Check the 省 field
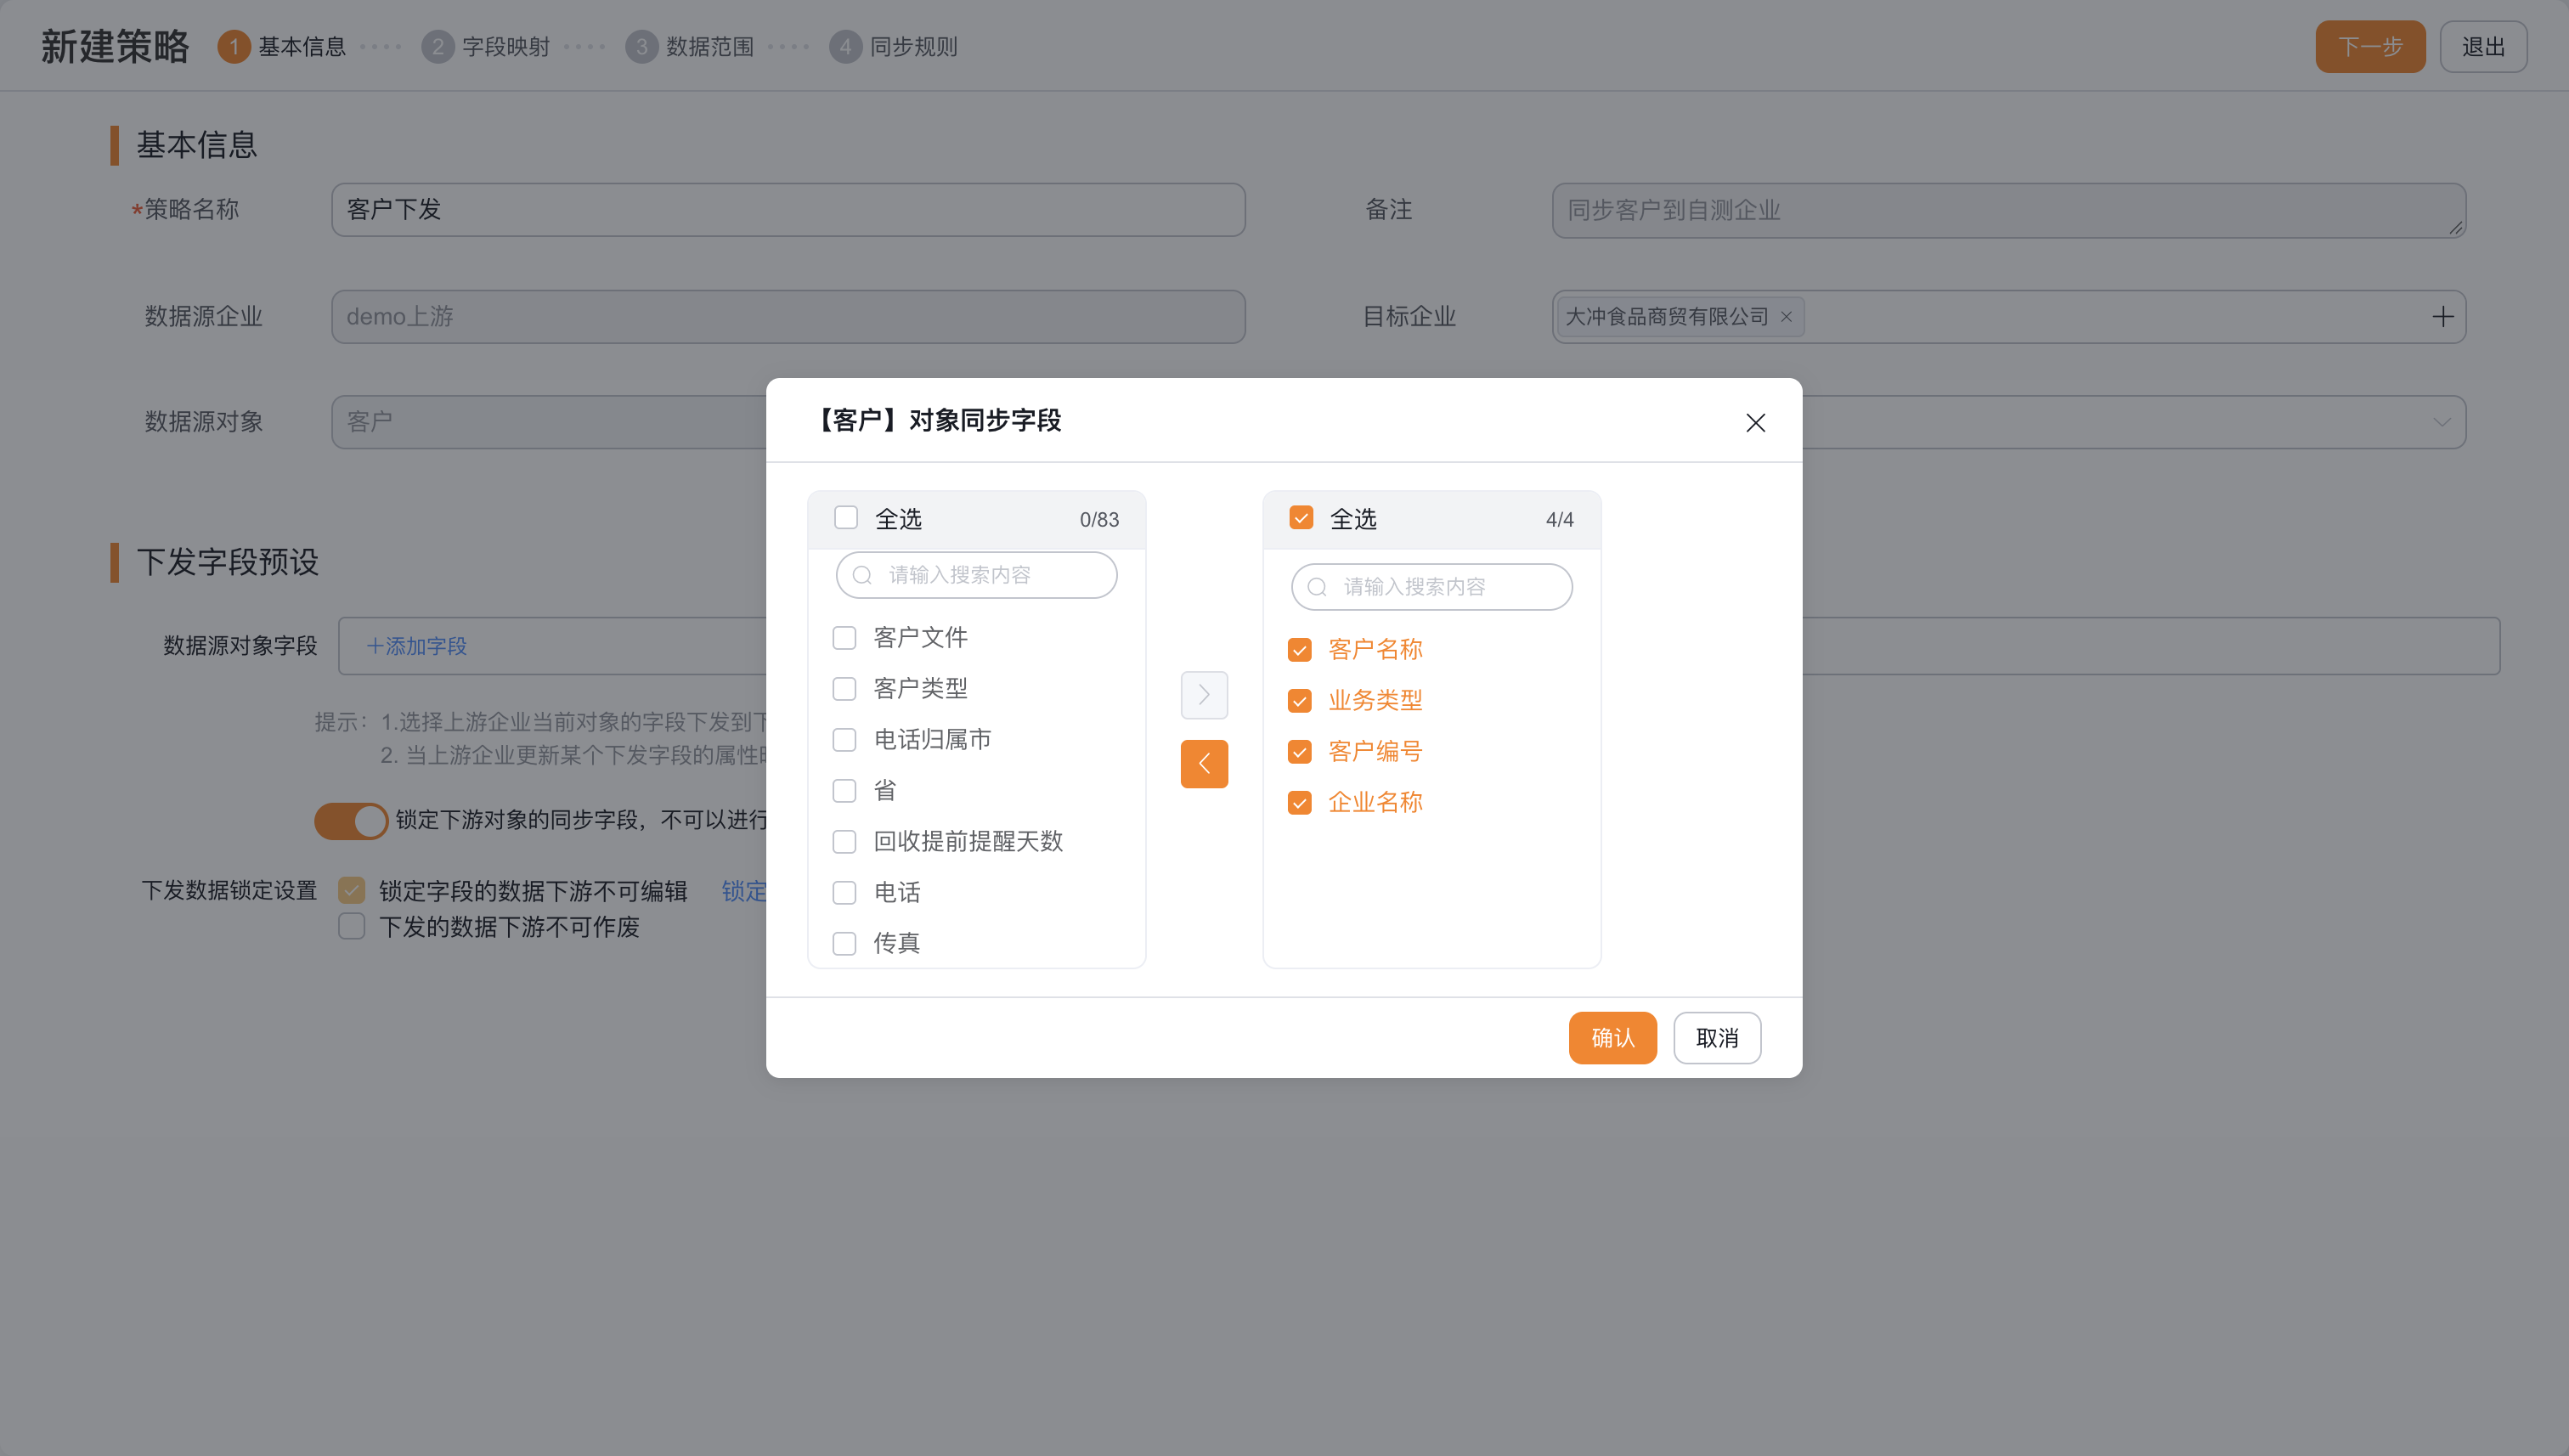The width and height of the screenshot is (2569, 1456). click(x=844, y=791)
